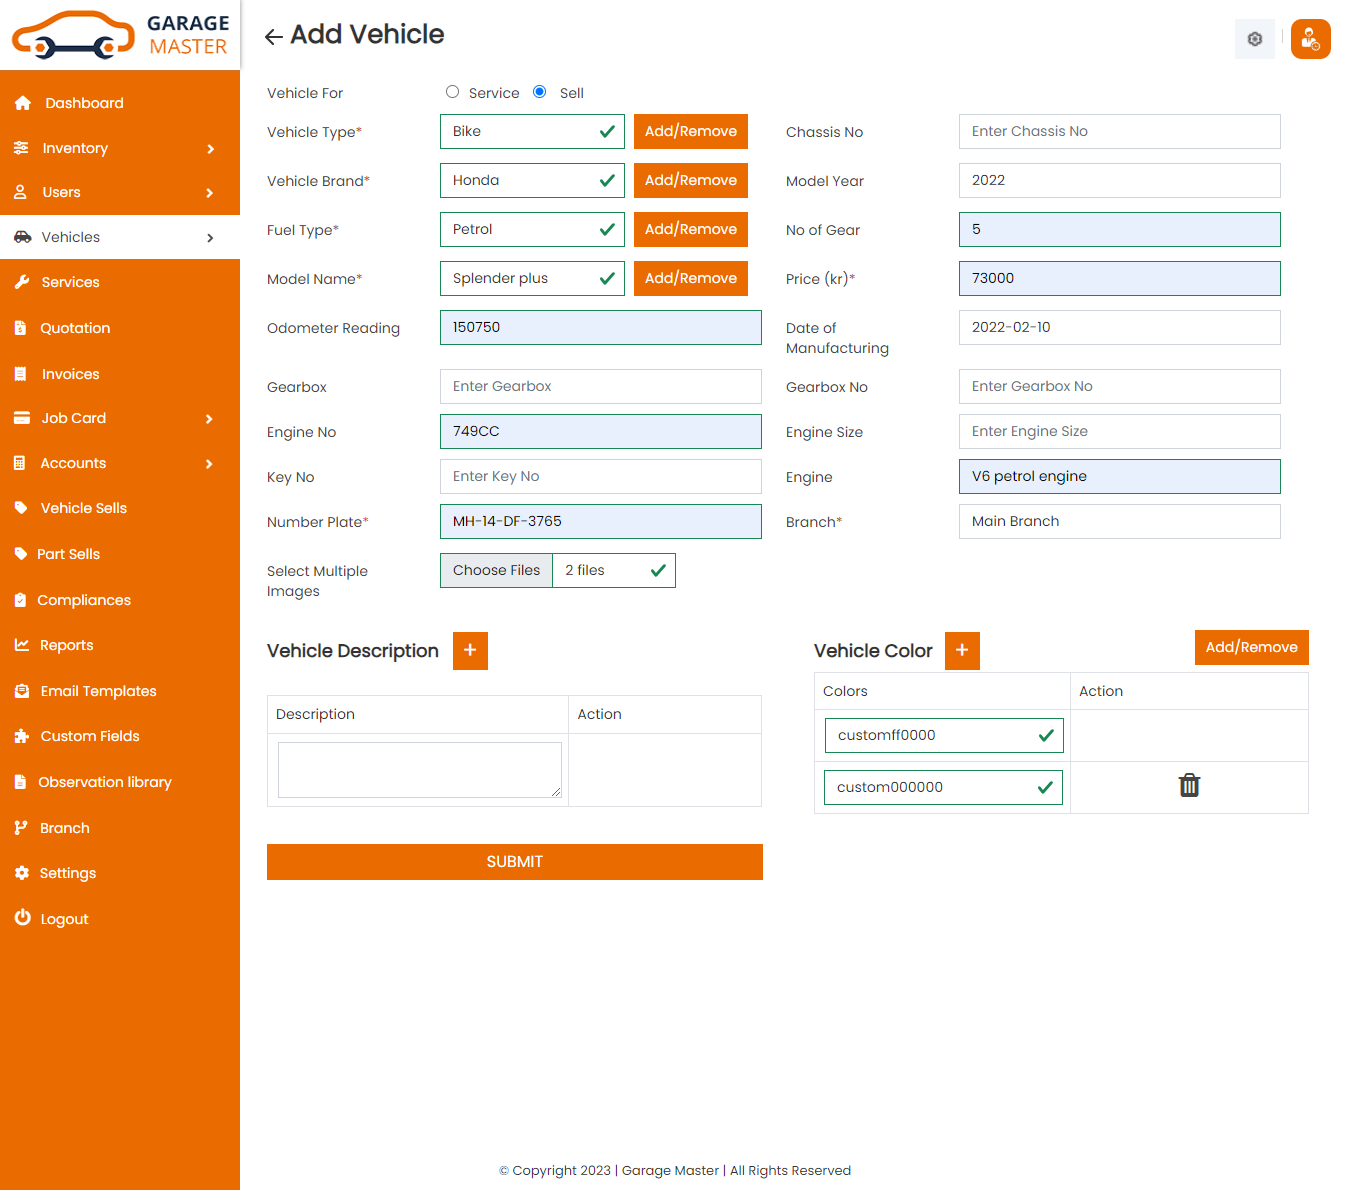Select the Service radio button
This screenshot has height=1190, width=1366.
[453, 92]
